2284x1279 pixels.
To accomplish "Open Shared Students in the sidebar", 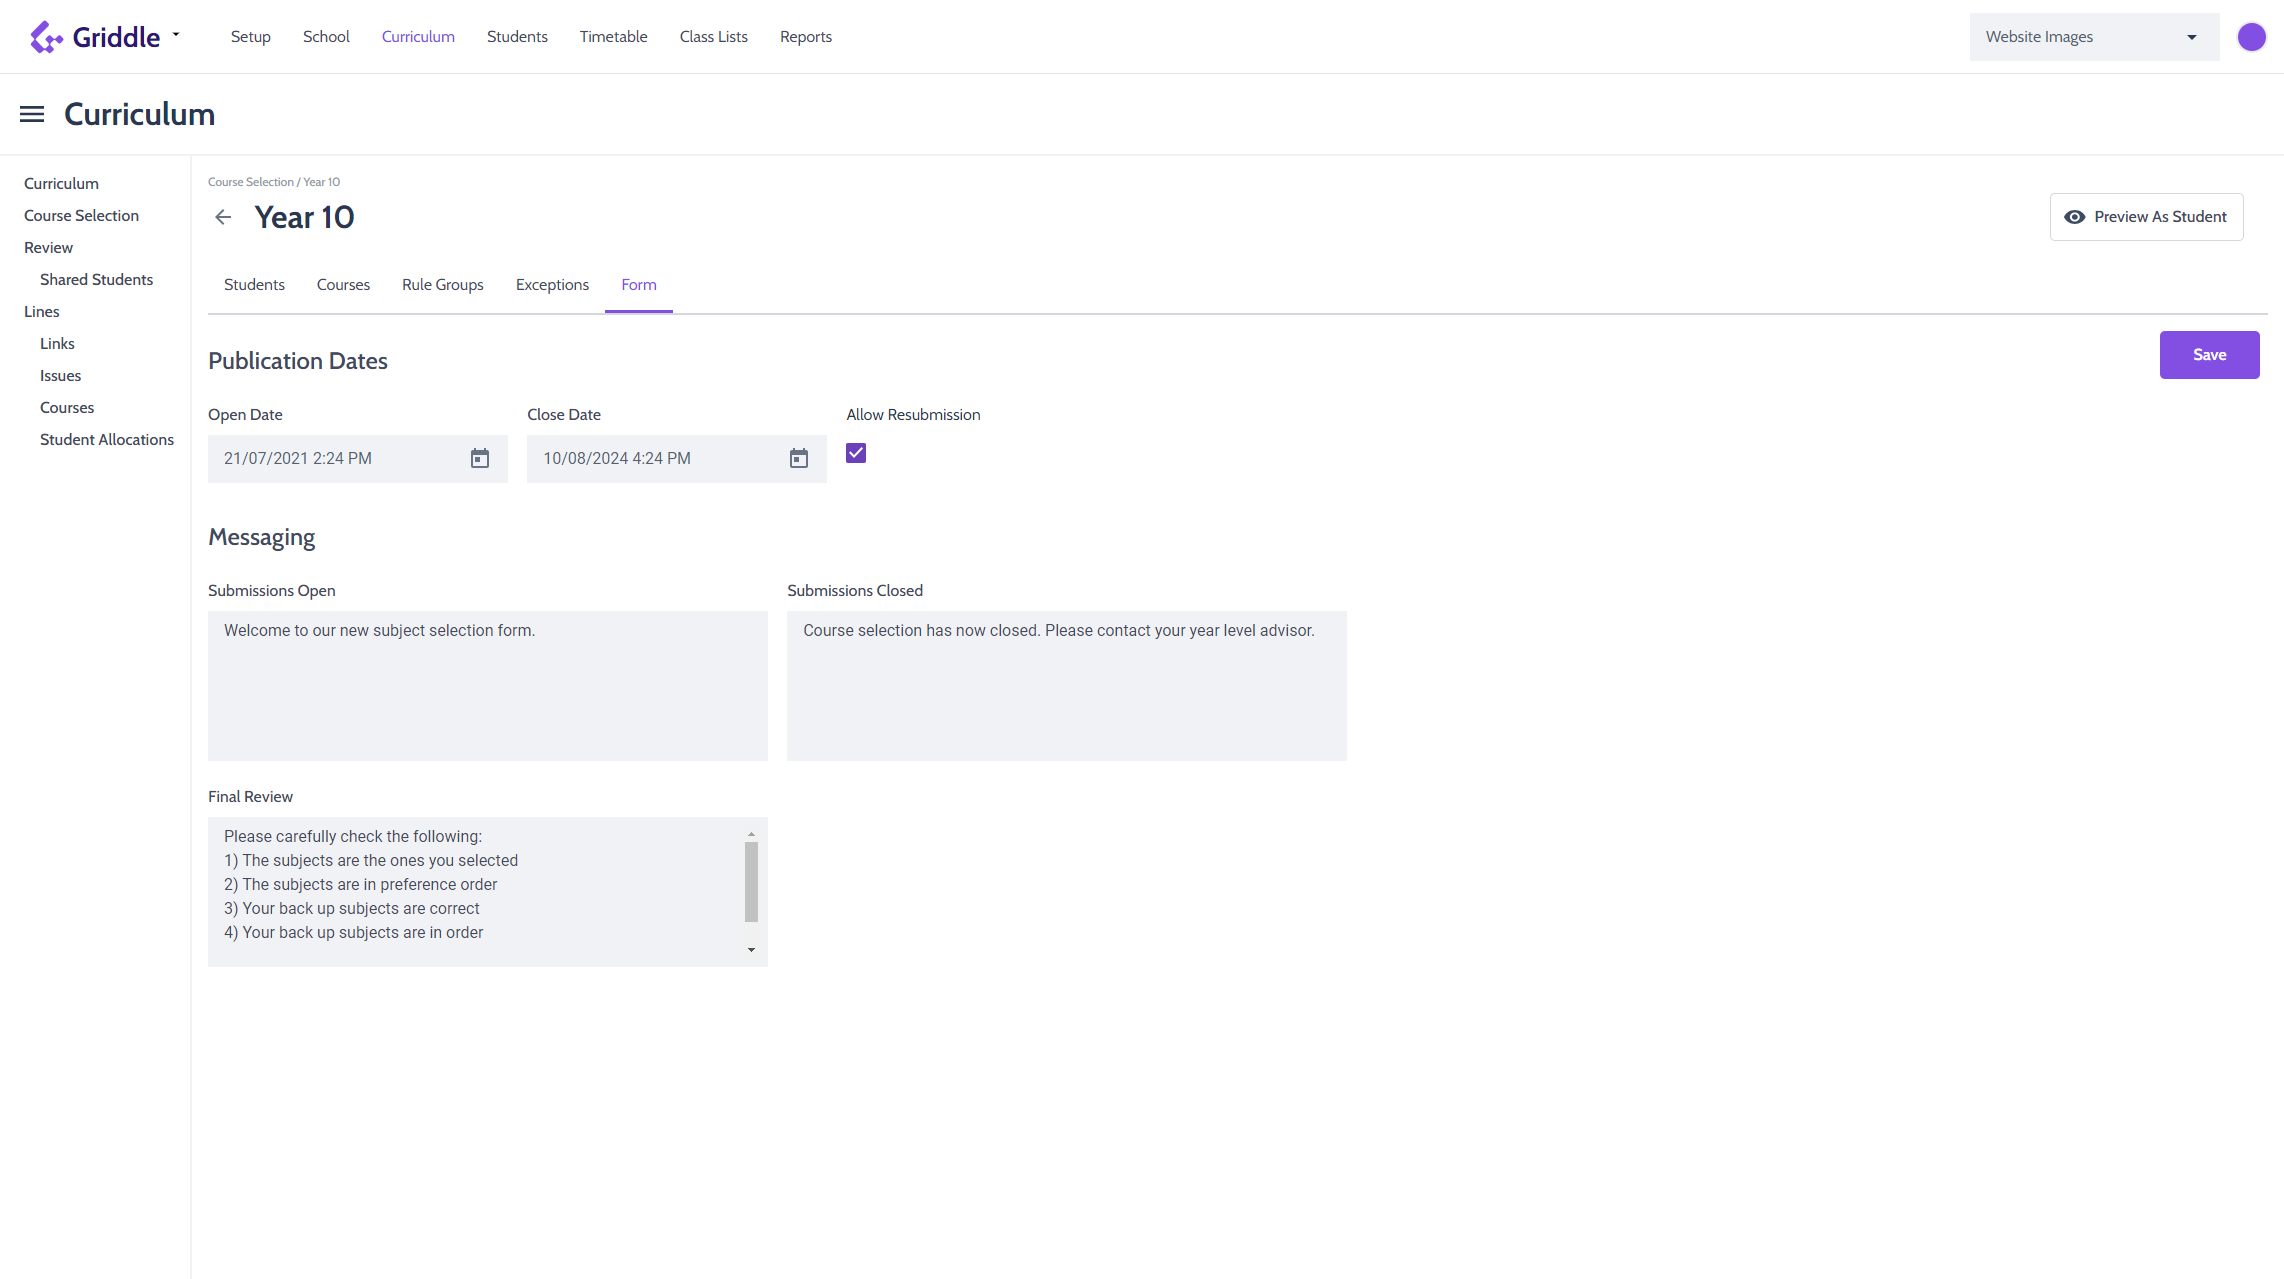I will click(96, 280).
